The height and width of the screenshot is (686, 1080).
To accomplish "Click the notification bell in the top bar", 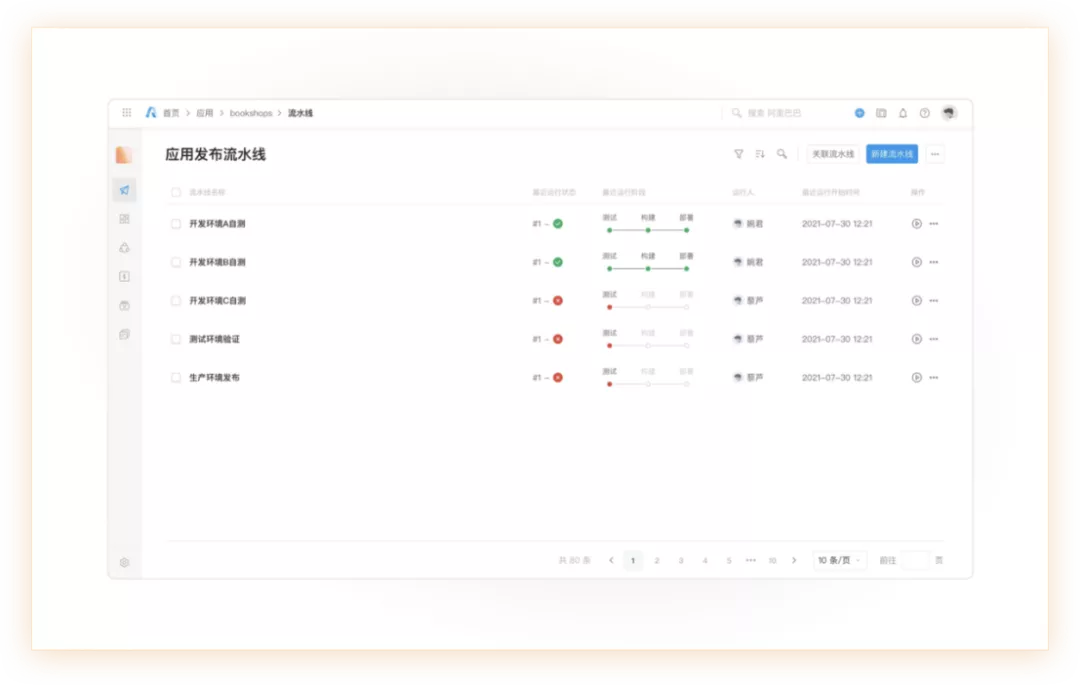I will pos(903,113).
